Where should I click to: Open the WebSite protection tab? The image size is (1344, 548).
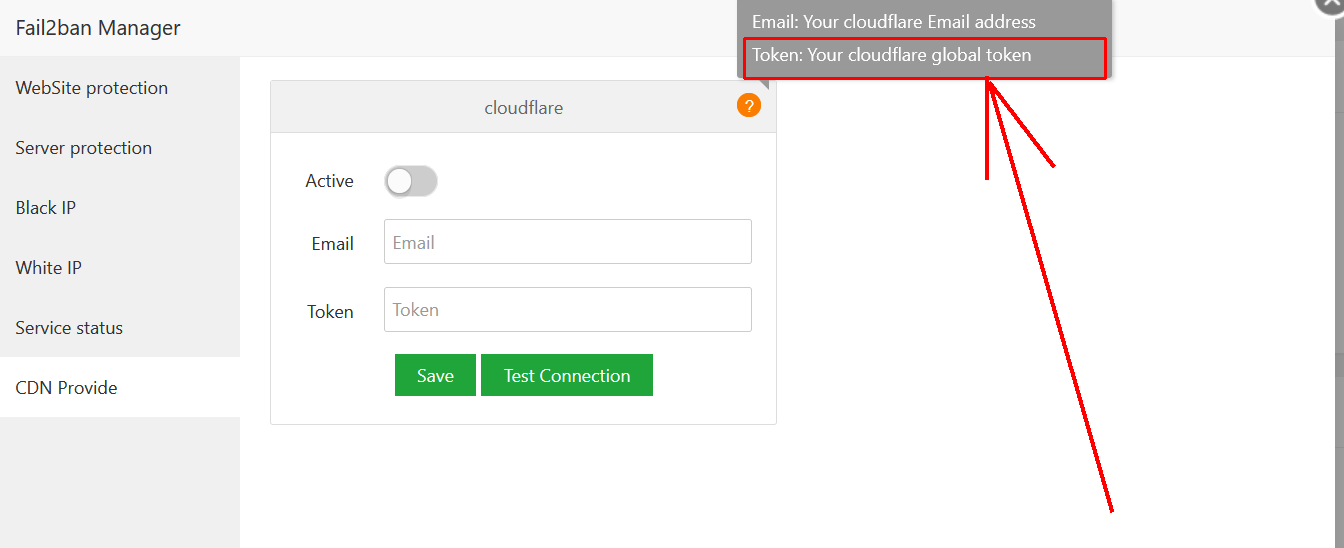click(x=92, y=88)
